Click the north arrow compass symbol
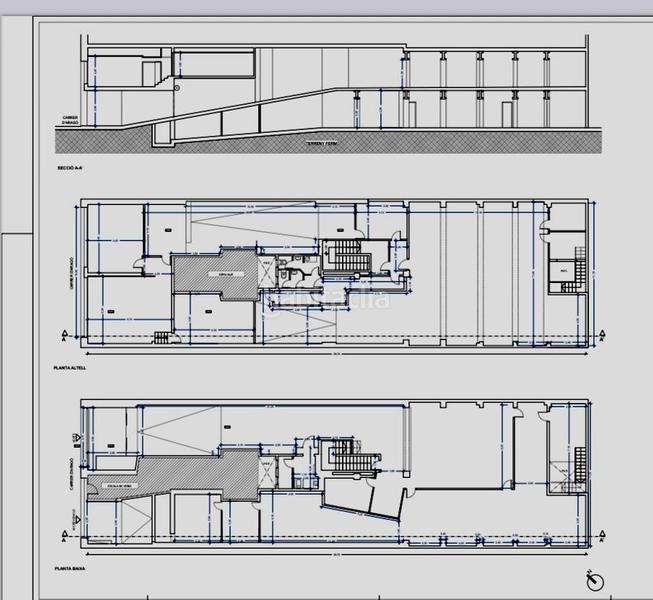The height and width of the screenshot is (600, 653). pyautogui.click(x=596, y=579)
